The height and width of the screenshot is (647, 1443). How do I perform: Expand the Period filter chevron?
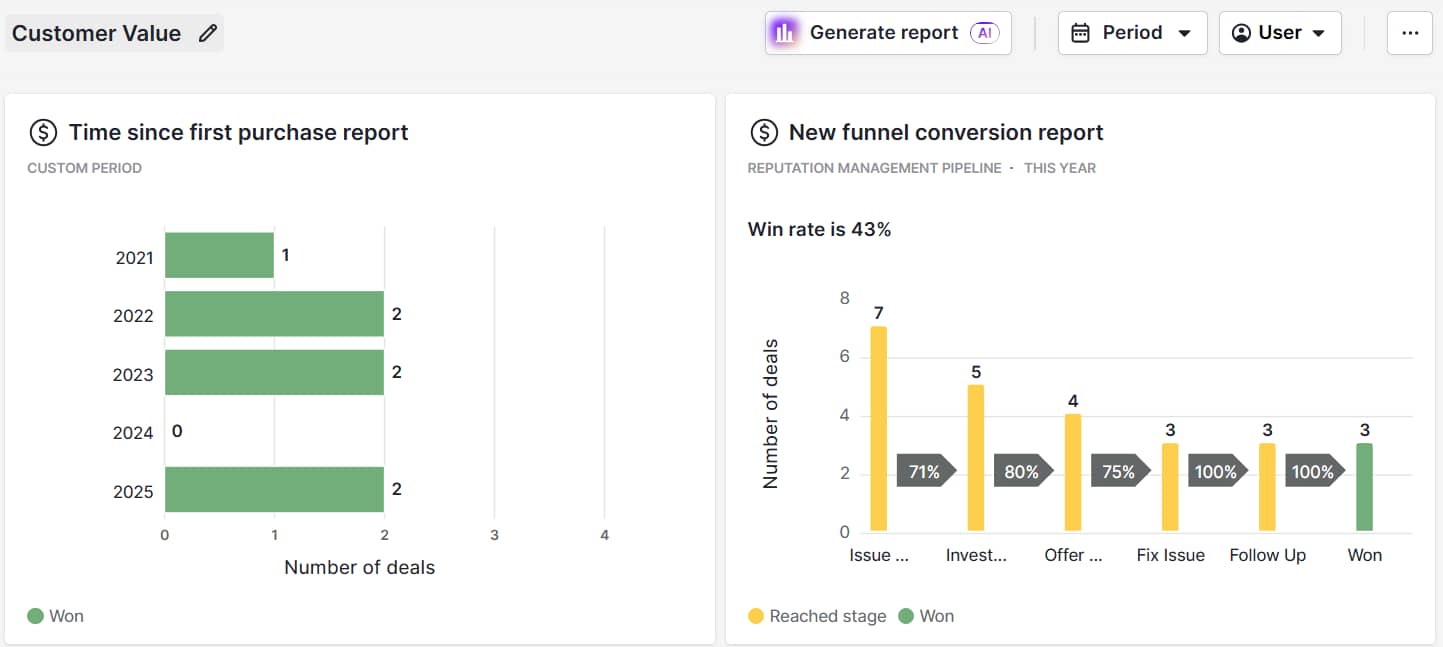coord(1185,33)
